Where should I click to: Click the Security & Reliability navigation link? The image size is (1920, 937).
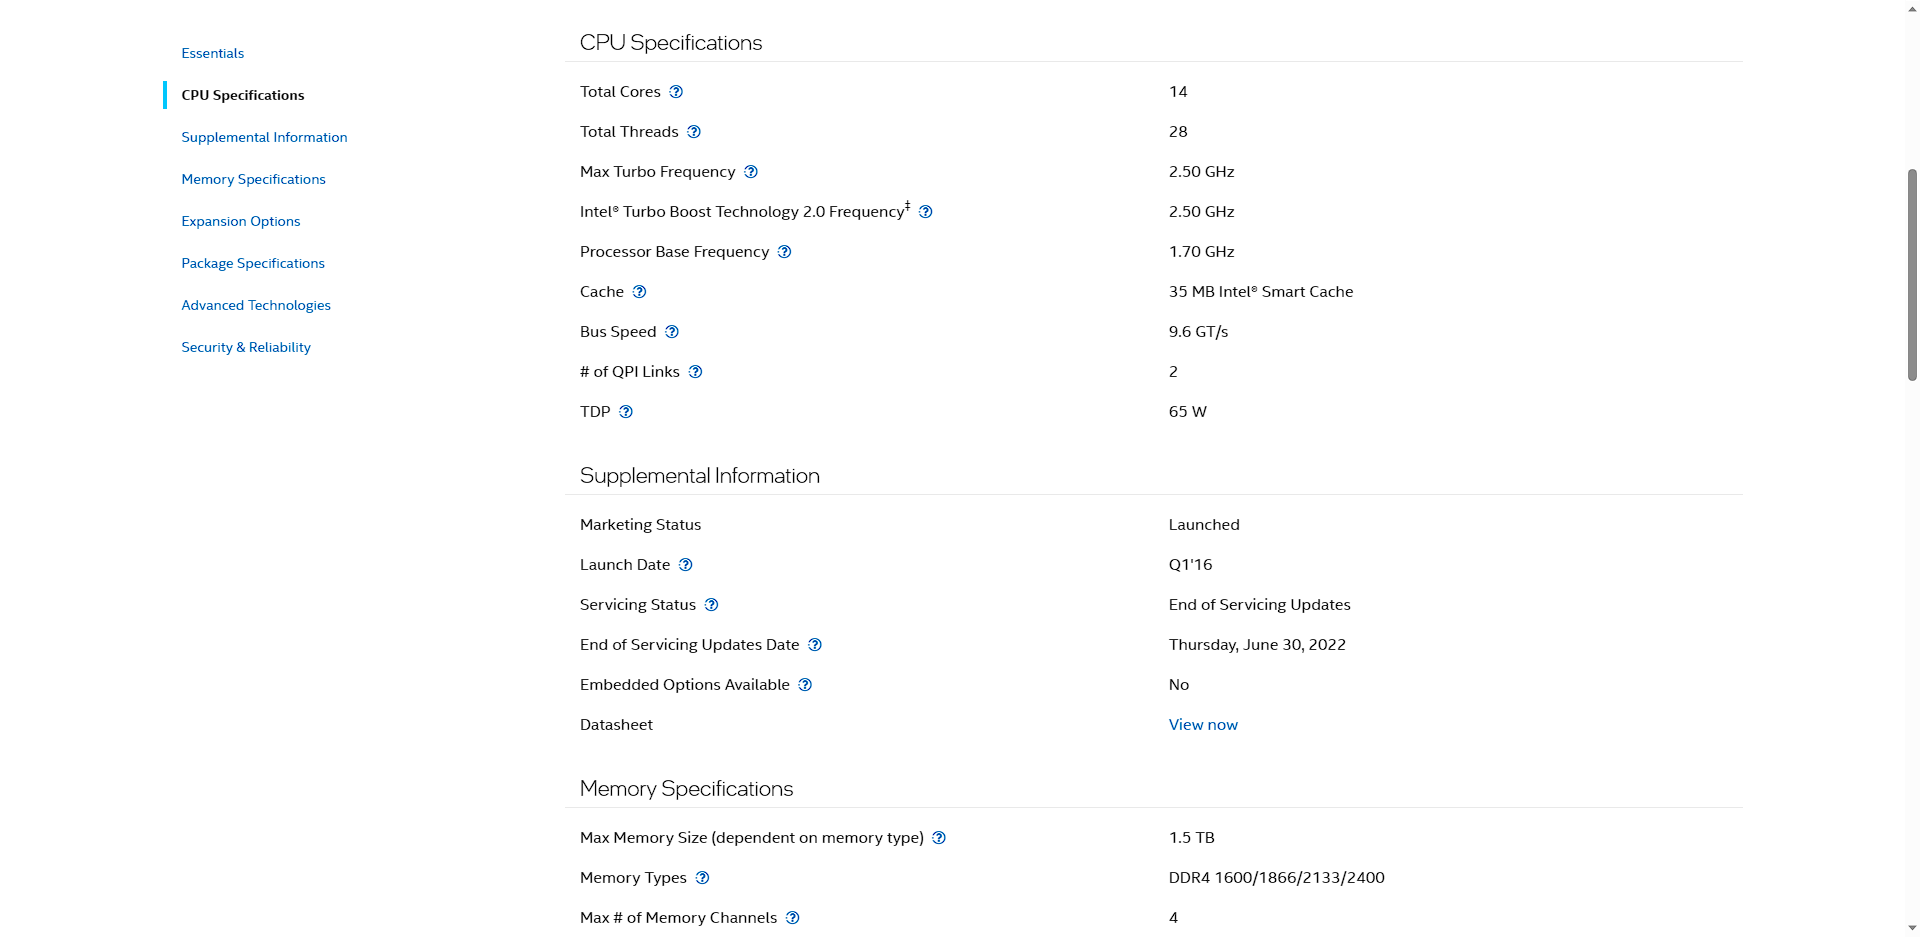coord(245,347)
